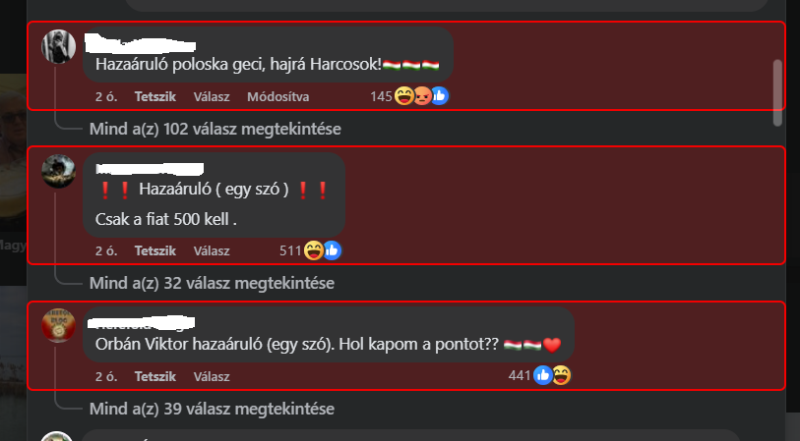800x441 pixels.
Task: Expand all 39 replies
Action: pos(212,408)
